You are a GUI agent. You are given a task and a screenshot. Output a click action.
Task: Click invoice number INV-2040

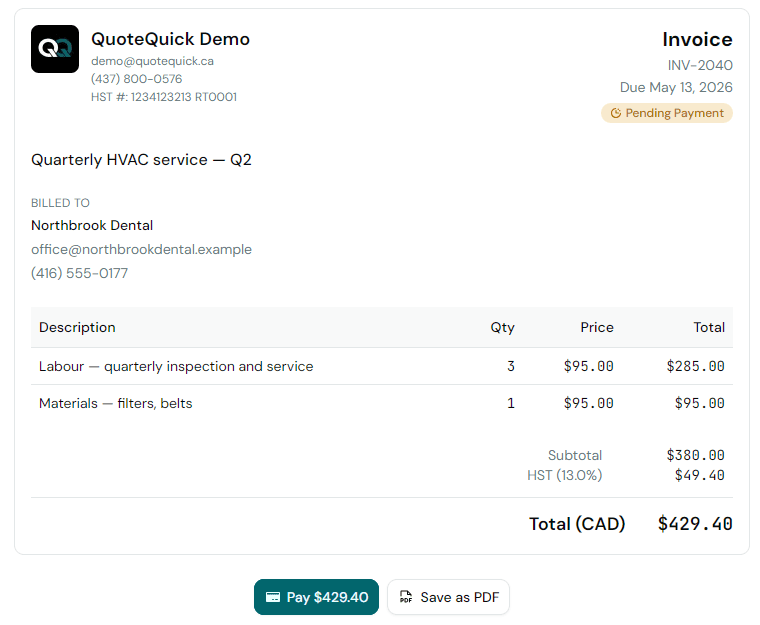700,65
